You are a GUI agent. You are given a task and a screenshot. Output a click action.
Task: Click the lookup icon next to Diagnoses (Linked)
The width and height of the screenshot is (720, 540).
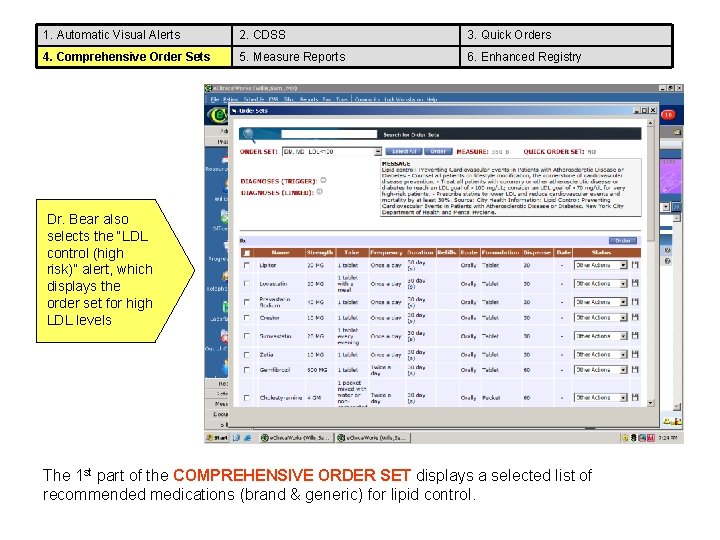[x=320, y=191]
